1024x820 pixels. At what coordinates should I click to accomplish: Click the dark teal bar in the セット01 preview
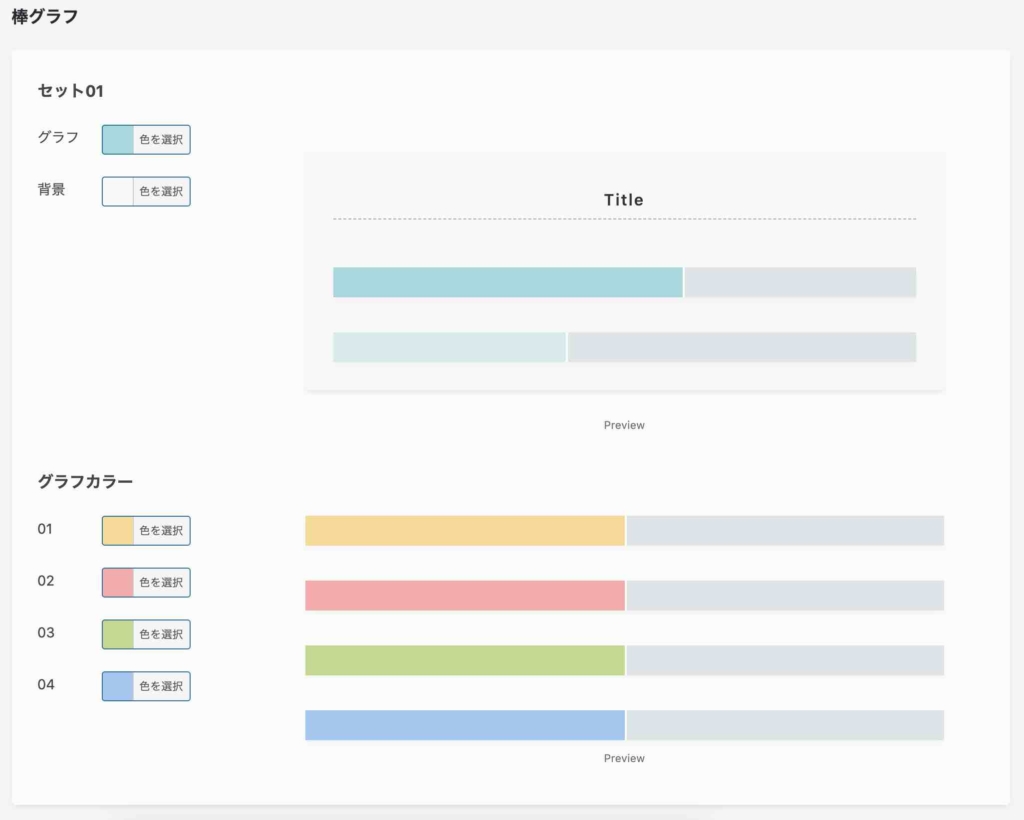point(507,283)
